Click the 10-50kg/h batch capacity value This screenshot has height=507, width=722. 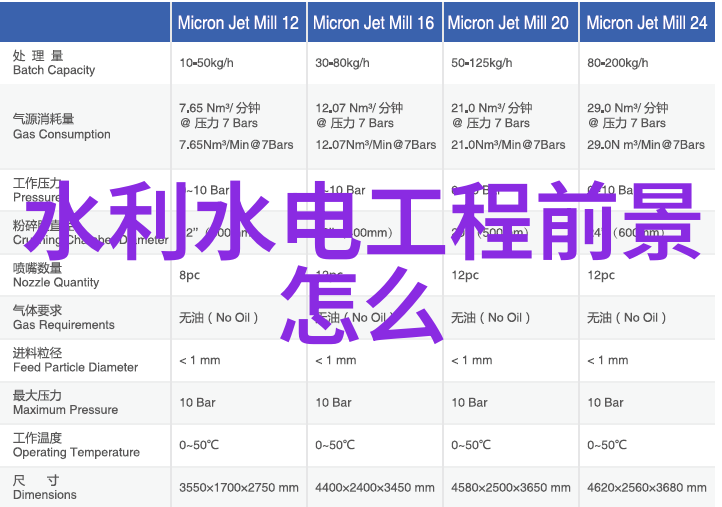tap(206, 63)
